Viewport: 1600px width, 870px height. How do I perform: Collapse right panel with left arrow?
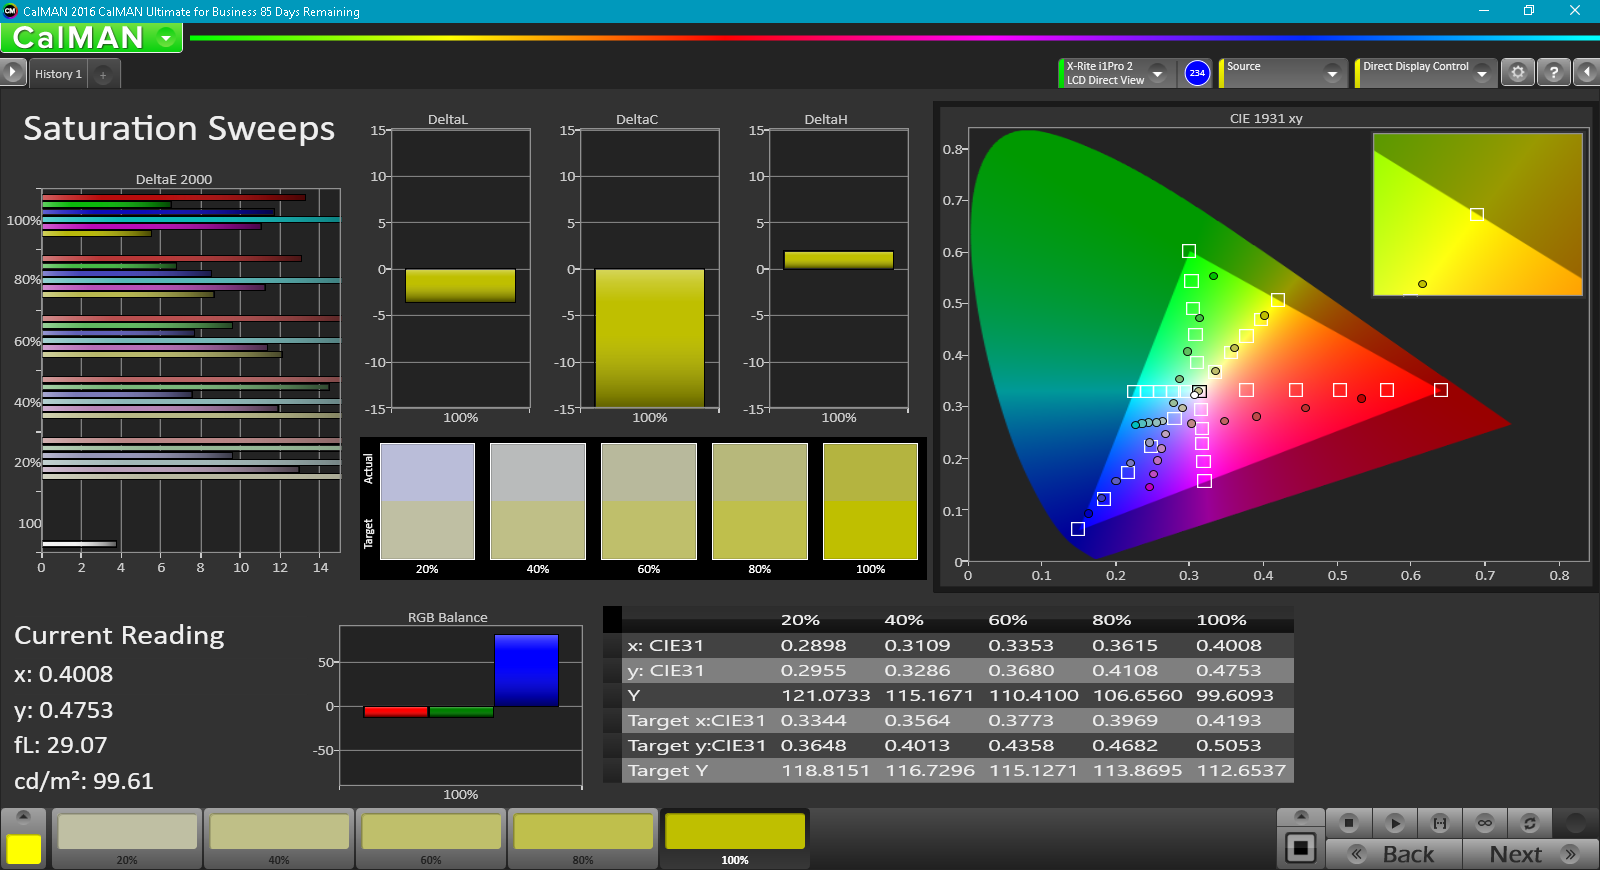pos(1586,73)
